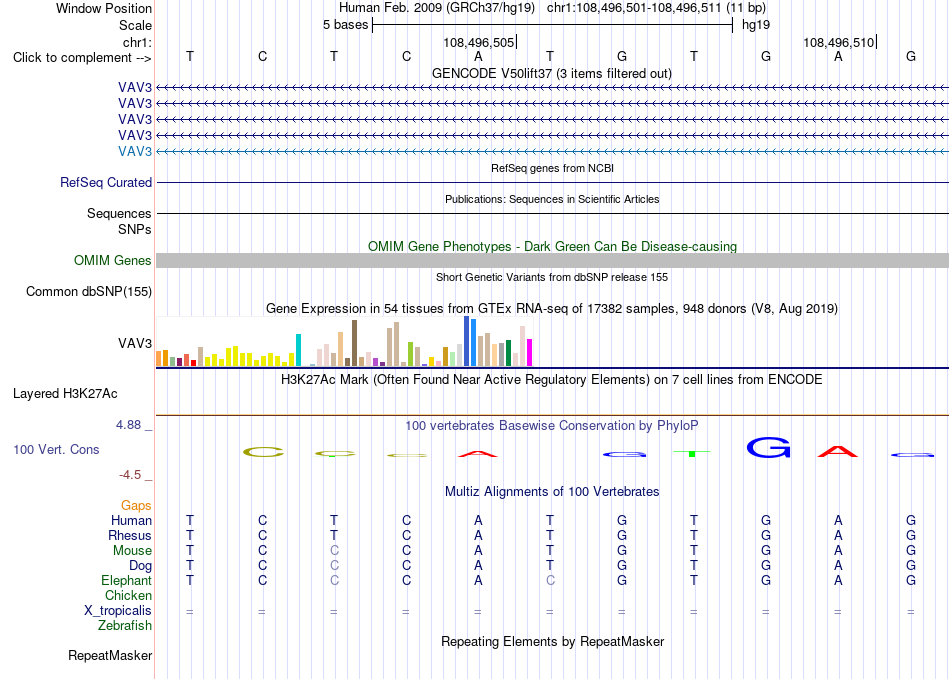The width and height of the screenshot is (950, 679).
Task: Open the 'RefSeq genes from NCBI' track title
Action: coord(552,168)
